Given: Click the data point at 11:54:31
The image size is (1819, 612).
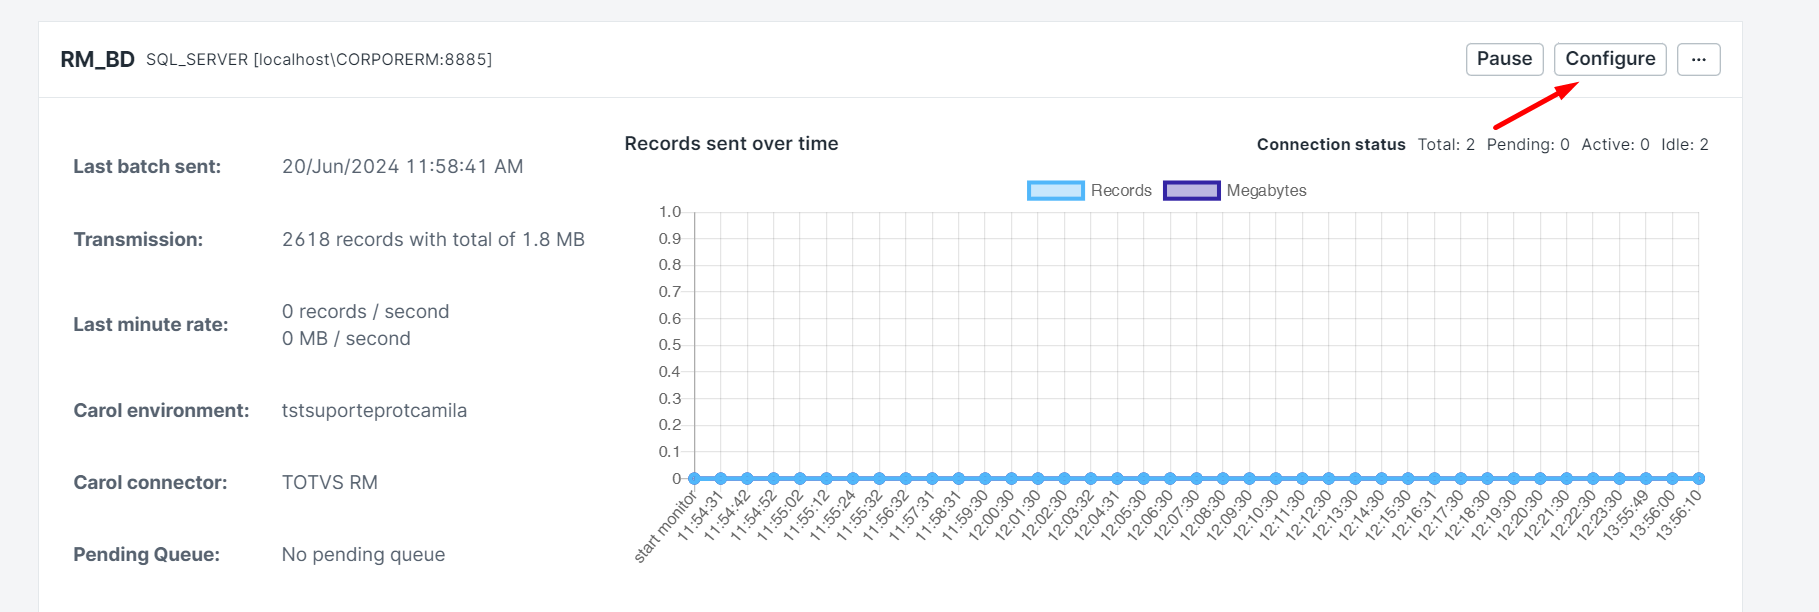Looking at the screenshot, I should [721, 479].
